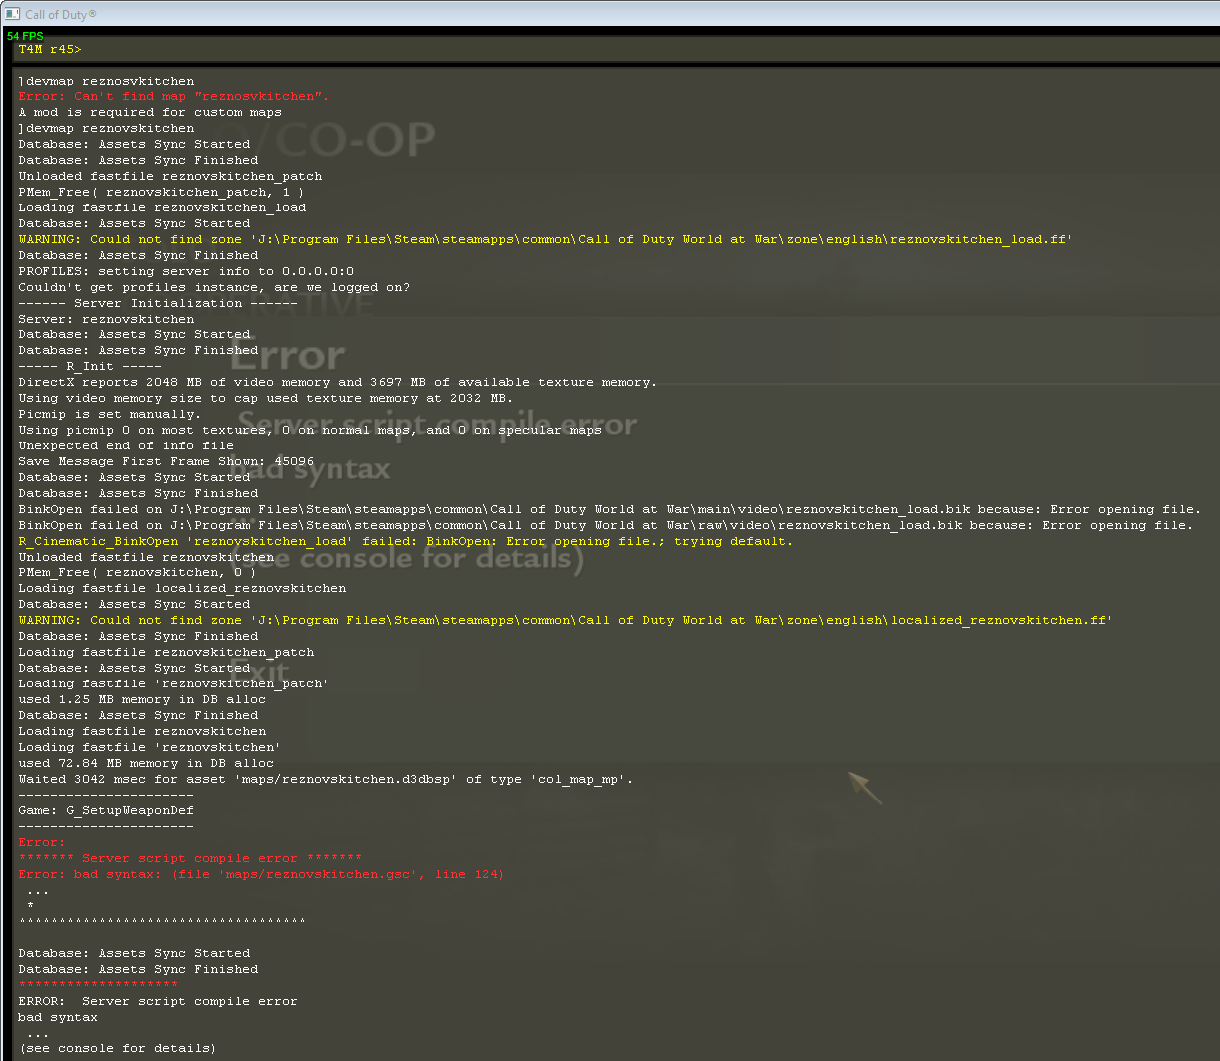This screenshot has height=1061, width=1220.
Task: Click quoted line Loading fastfile 'reznovskitchen'
Action: coord(150,748)
